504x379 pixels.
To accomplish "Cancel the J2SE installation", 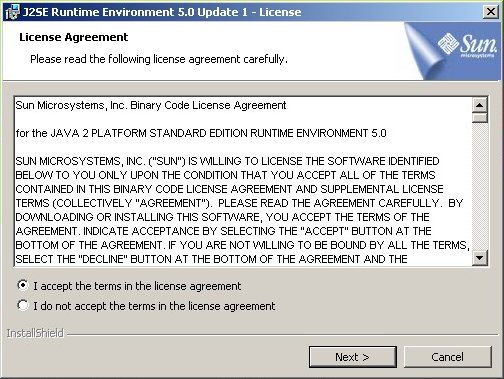I will [x=447, y=357].
